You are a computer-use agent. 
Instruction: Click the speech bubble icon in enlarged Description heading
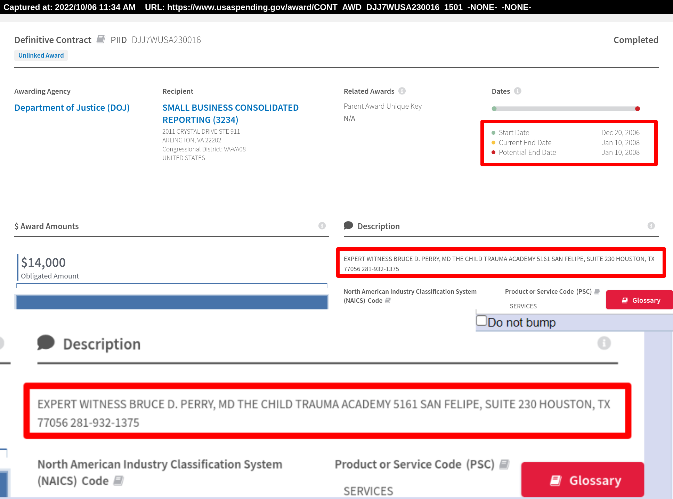tap(46, 343)
